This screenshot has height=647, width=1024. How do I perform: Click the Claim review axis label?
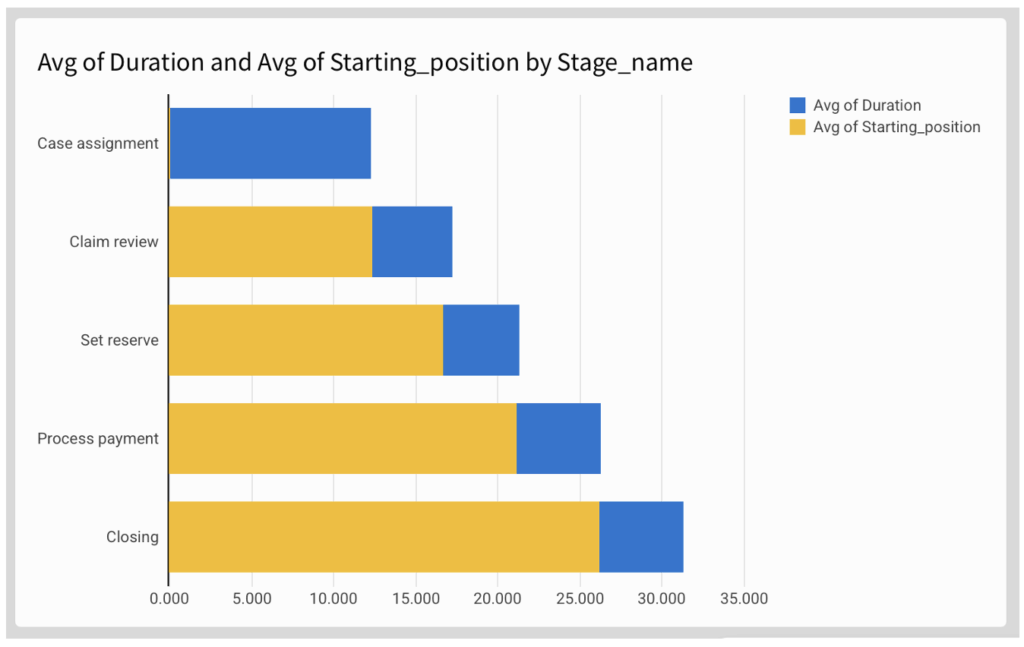click(114, 241)
